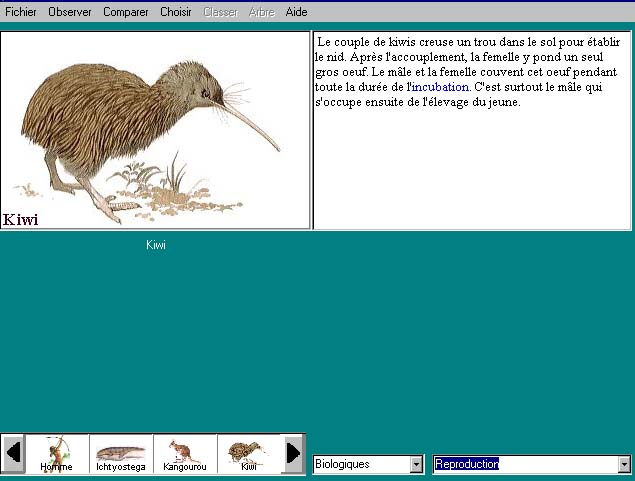Click the greyed-out Classer menu
This screenshot has height=481, width=635.
221,12
